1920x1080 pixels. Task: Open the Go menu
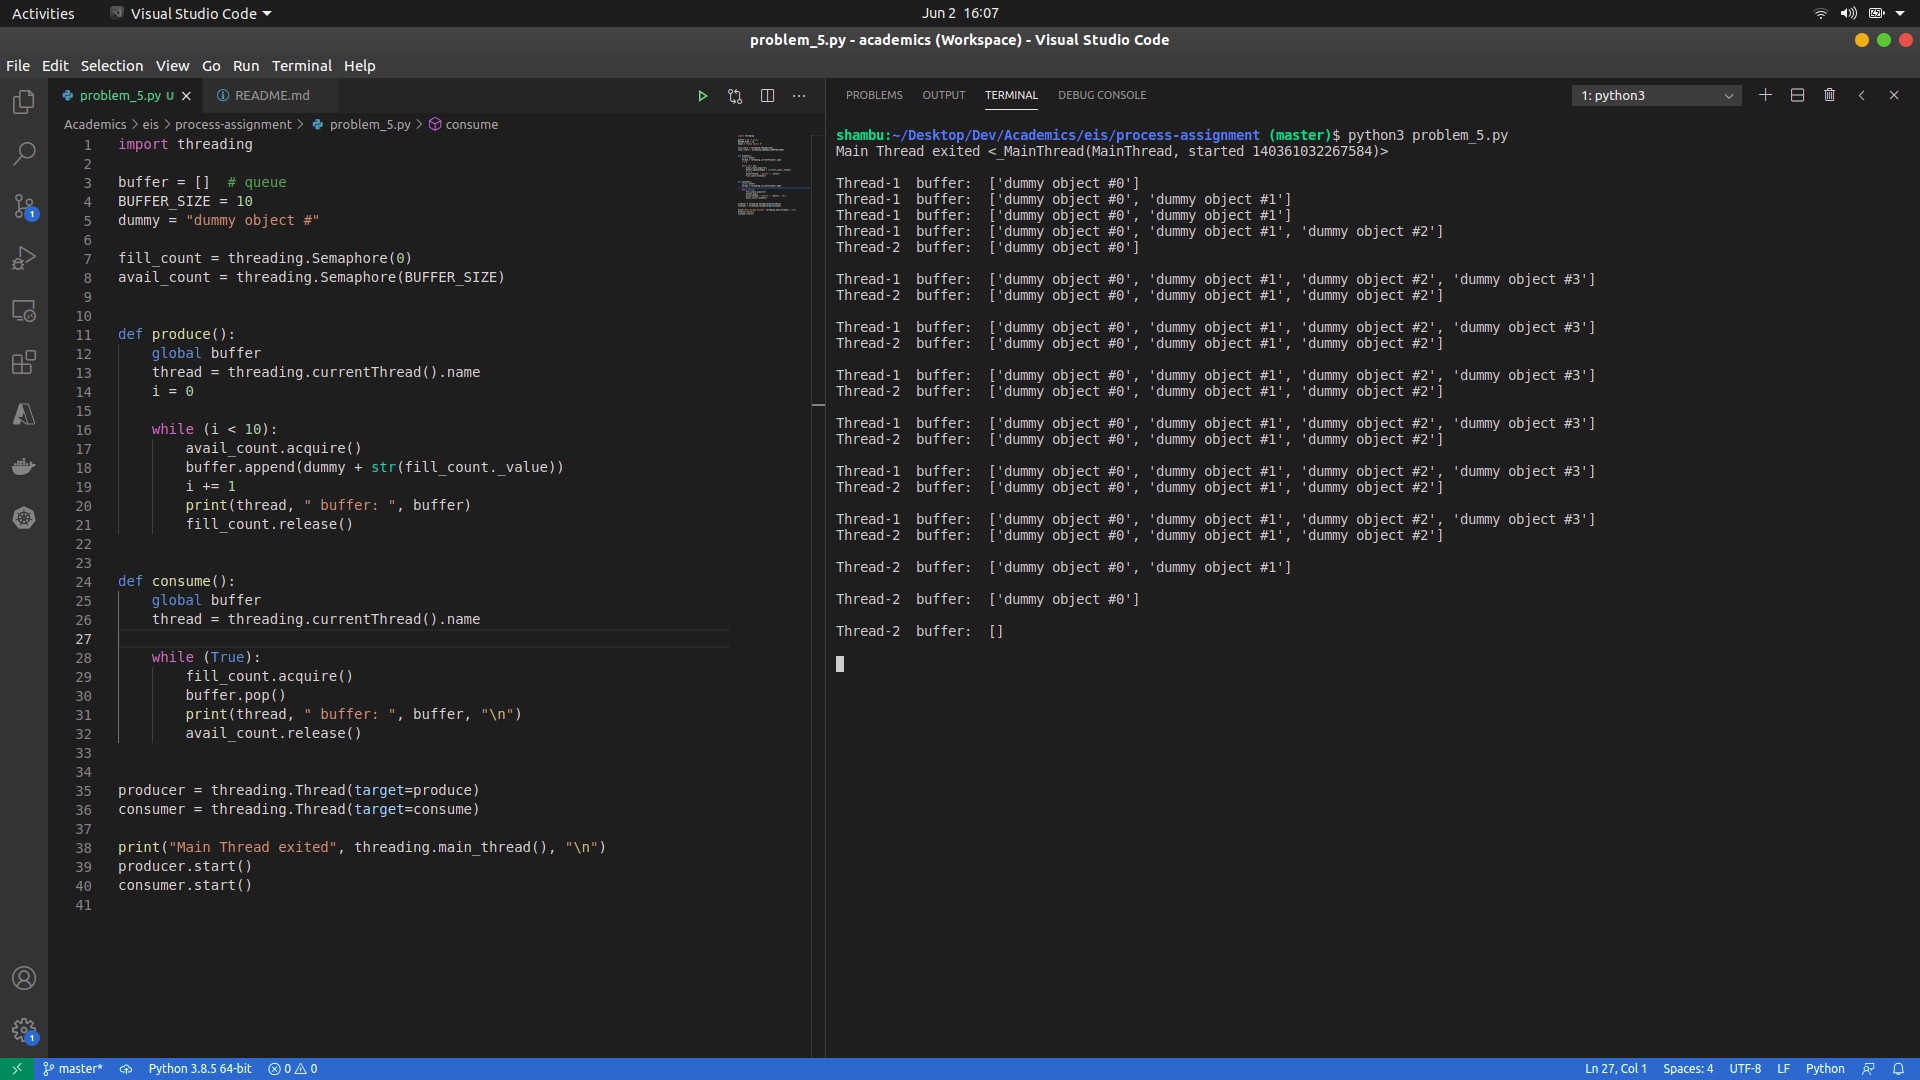(x=211, y=66)
